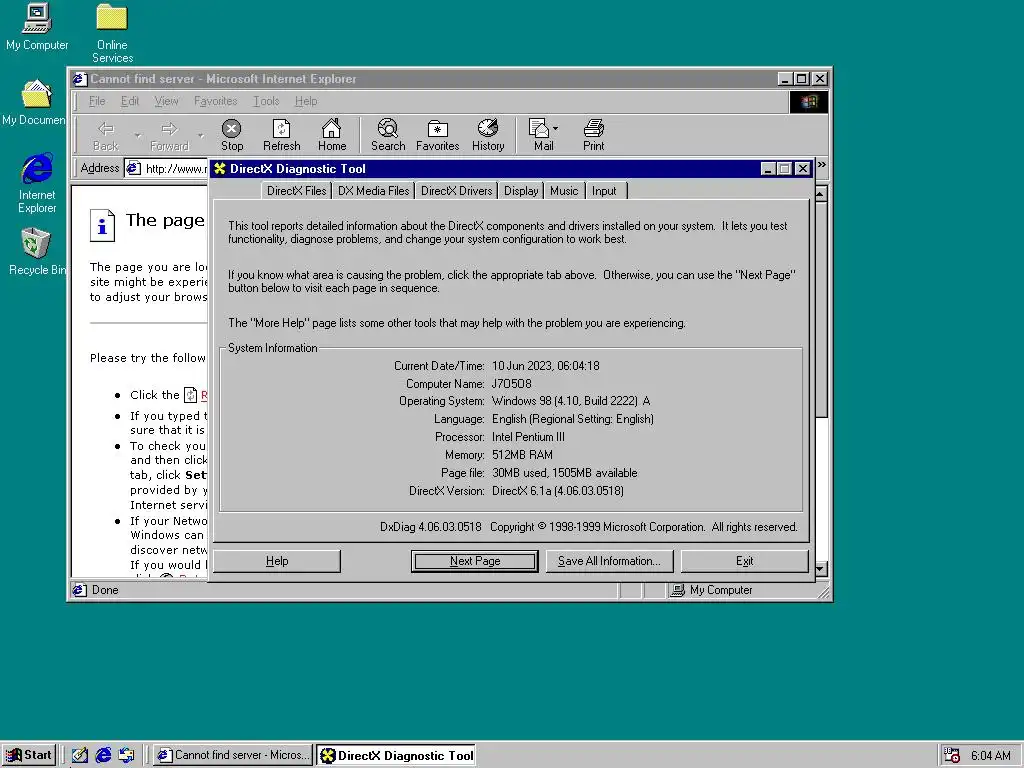1024x768 pixels.
Task: Open the Favorites menu in Internet Explorer
Action: point(216,101)
